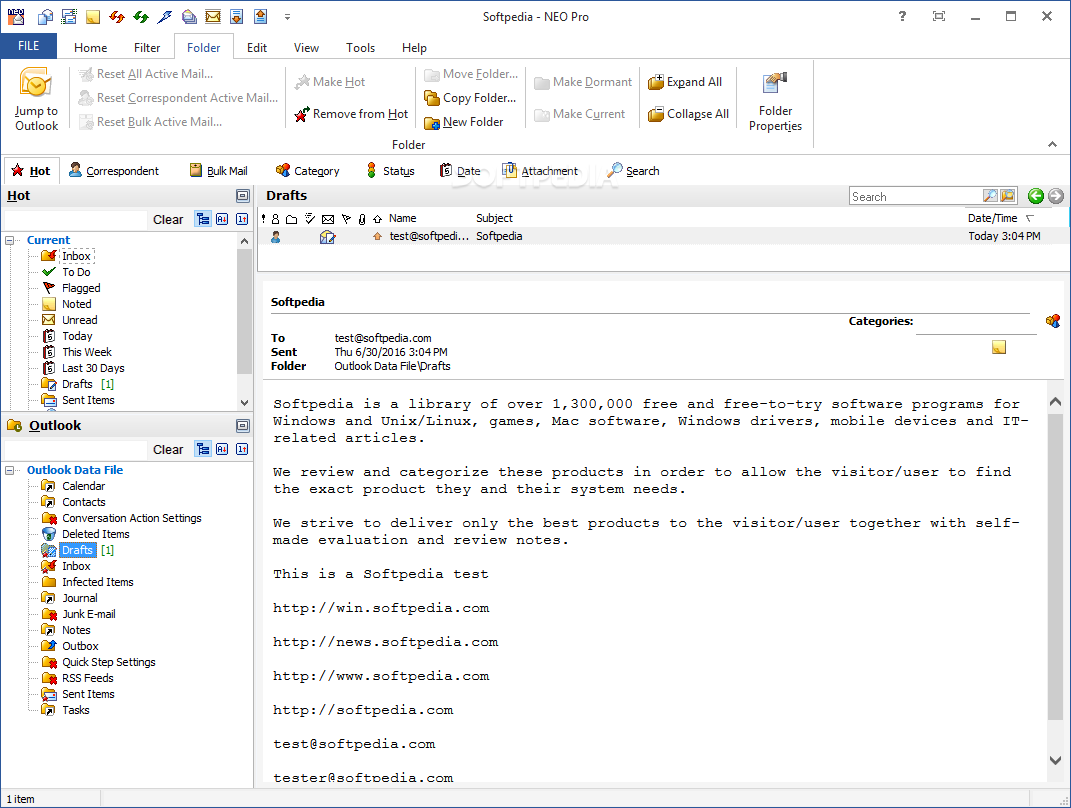Collapse the ribbon with the chevron
1071x808 pixels.
point(1052,144)
